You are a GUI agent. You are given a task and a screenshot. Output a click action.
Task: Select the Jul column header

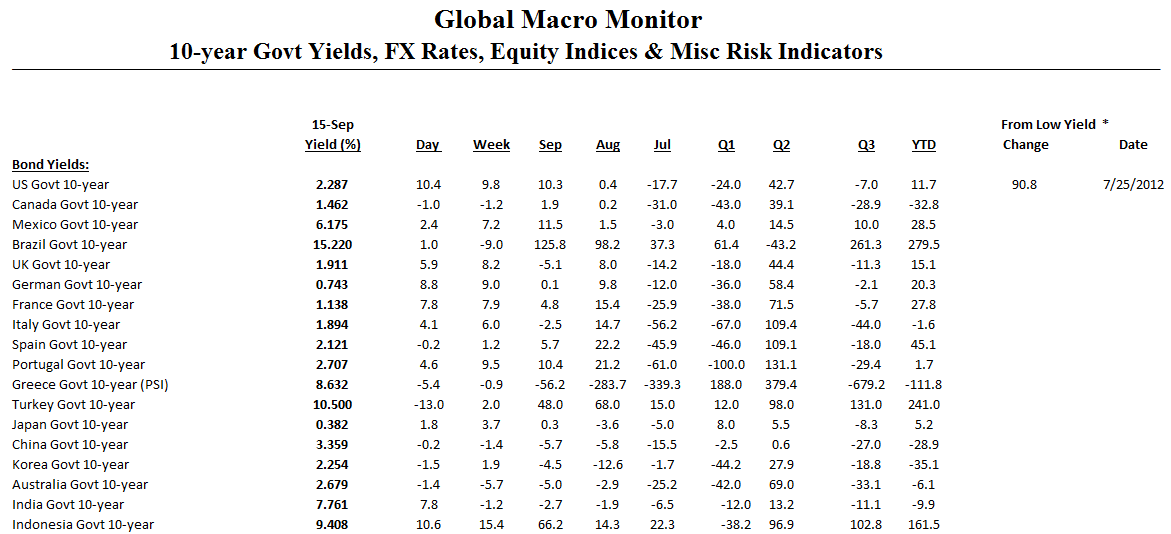(x=662, y=145)
